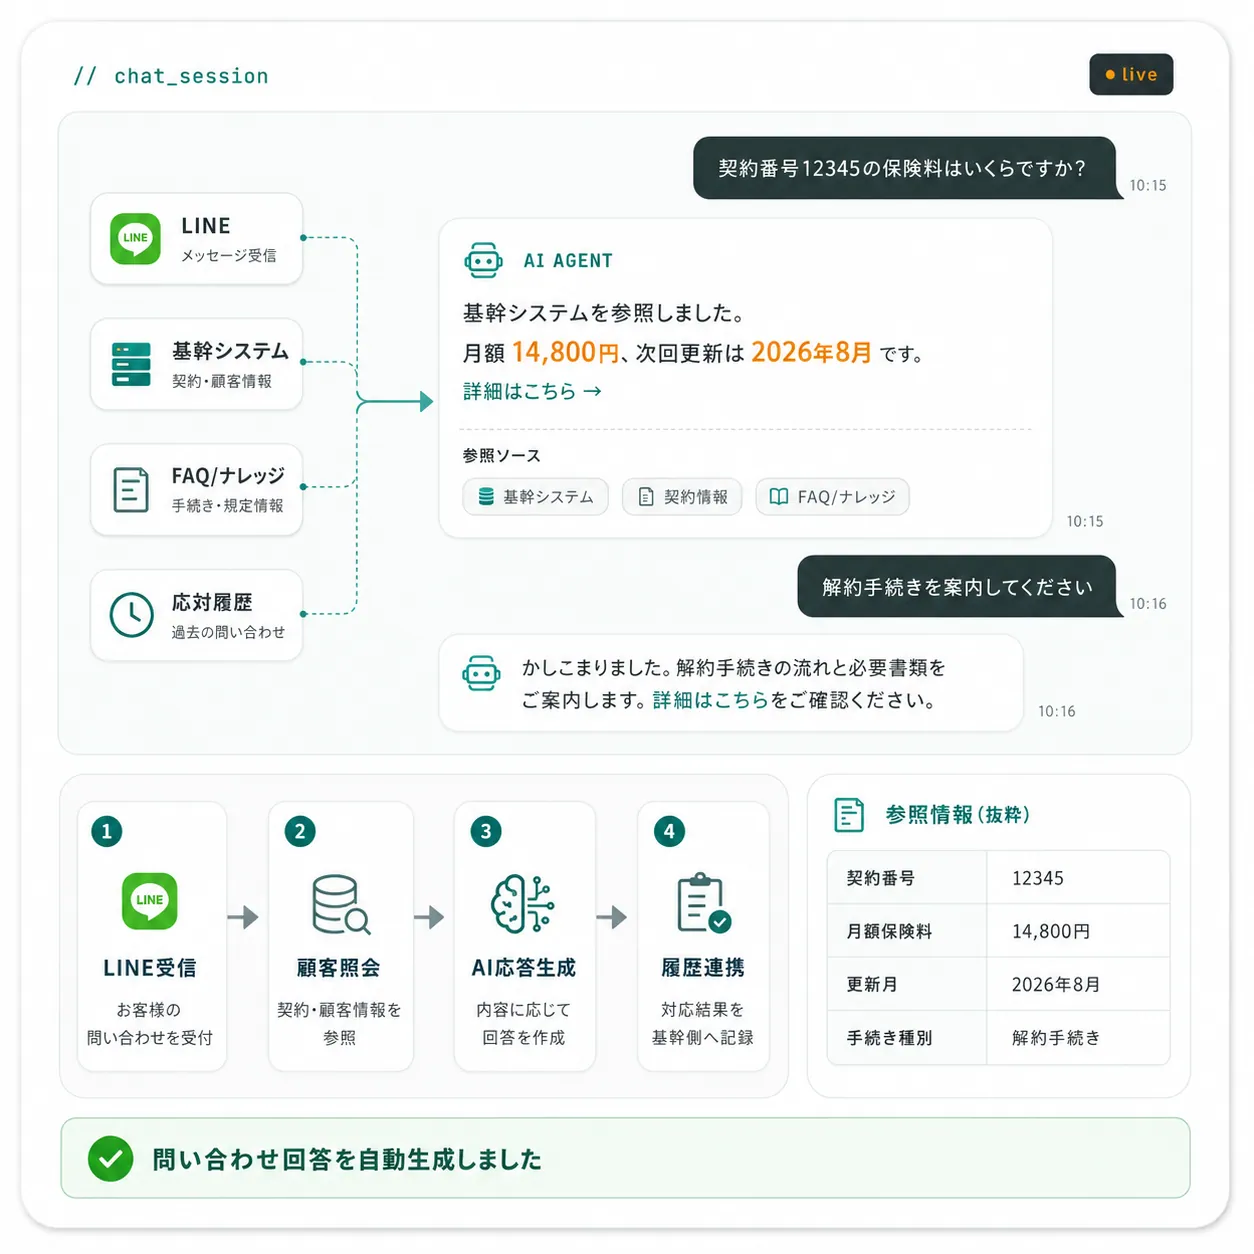Select the server icon in the 契約・顧客情報 card
Screen dimensions: 1254x1254
coord(131,364)
